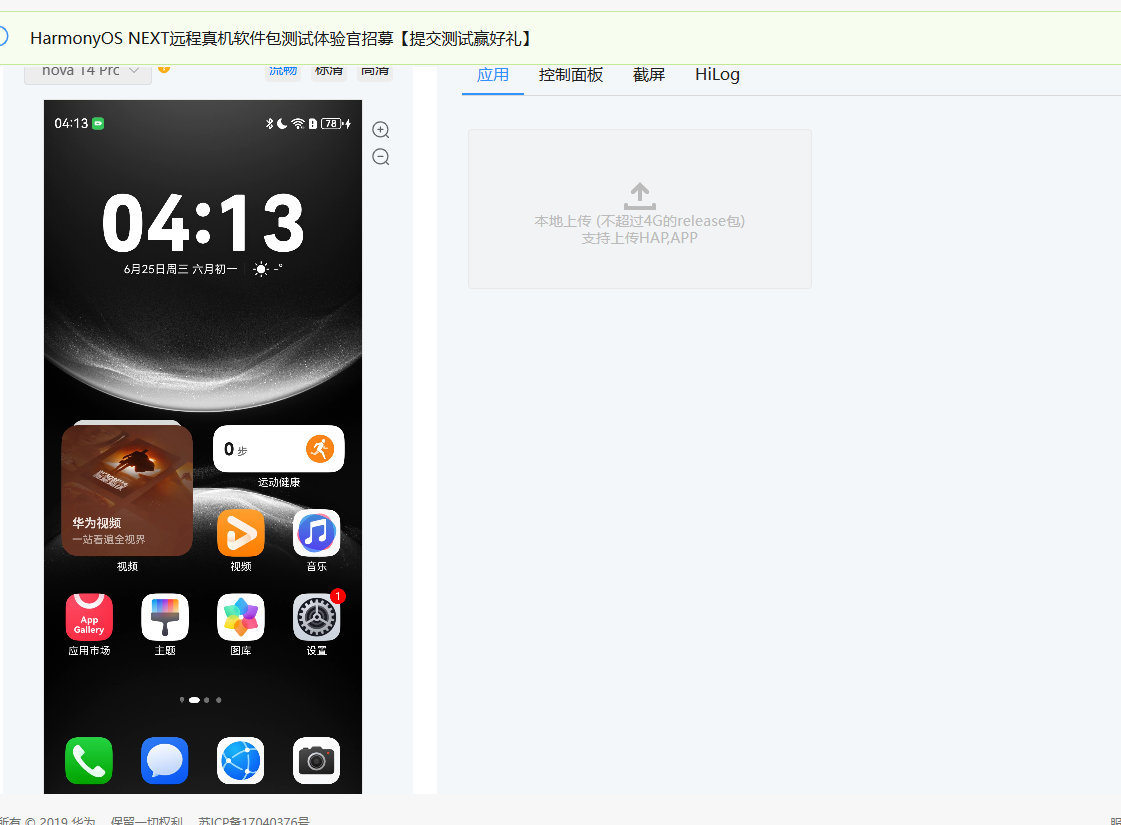Tap the green Phone dialer icon

coord(89,761)
